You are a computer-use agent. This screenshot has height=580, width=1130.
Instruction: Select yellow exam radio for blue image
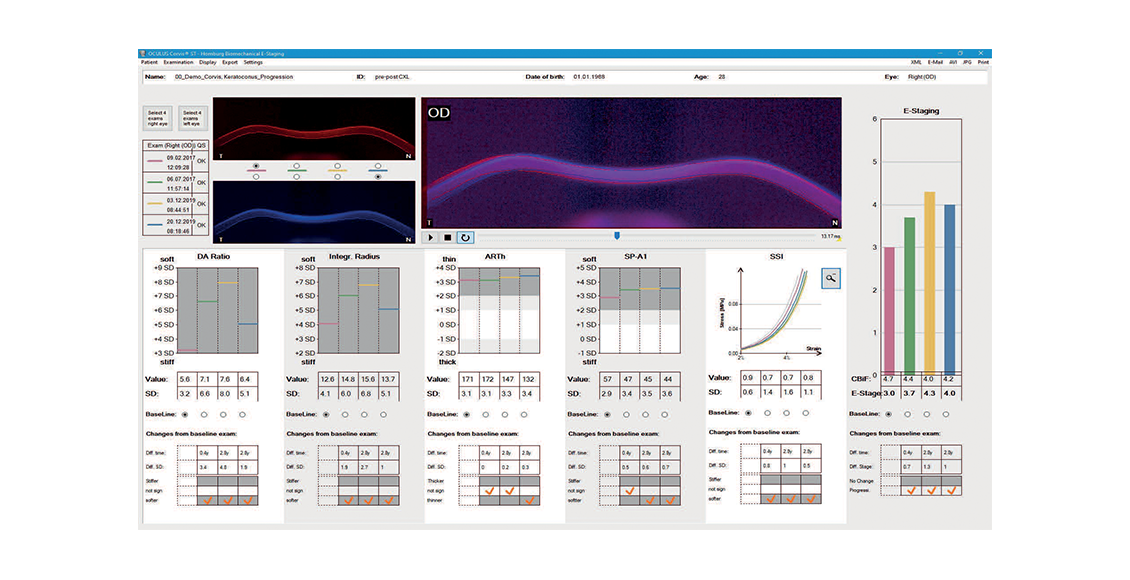tap(337, 177)
